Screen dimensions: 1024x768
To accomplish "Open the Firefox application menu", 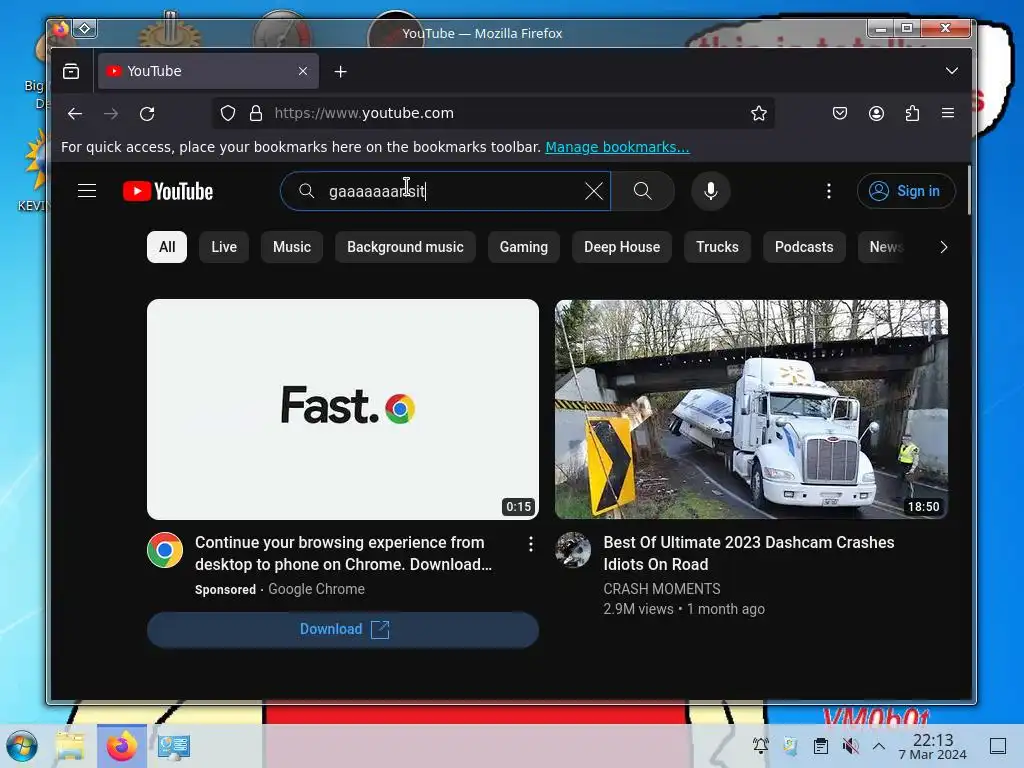I will click(x=948, y=114).
